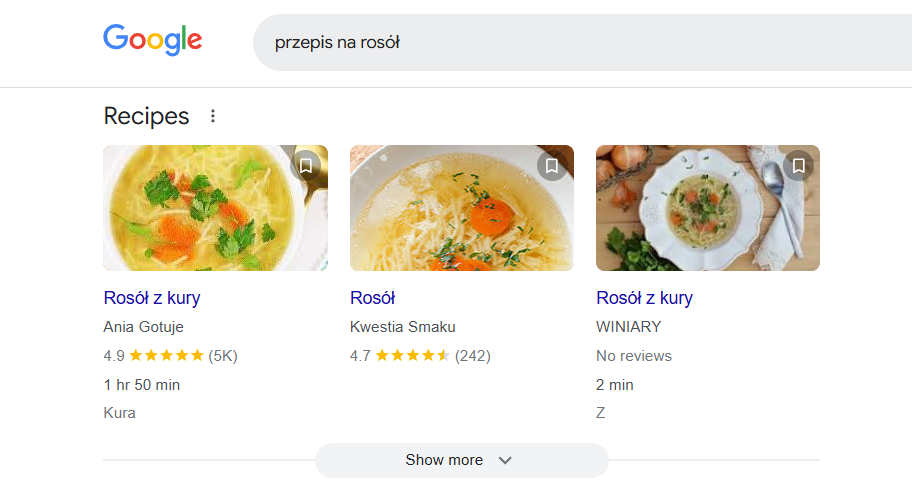
Task: Open the three-dot menu beside Recipes
Action: [x=212, y=116]
